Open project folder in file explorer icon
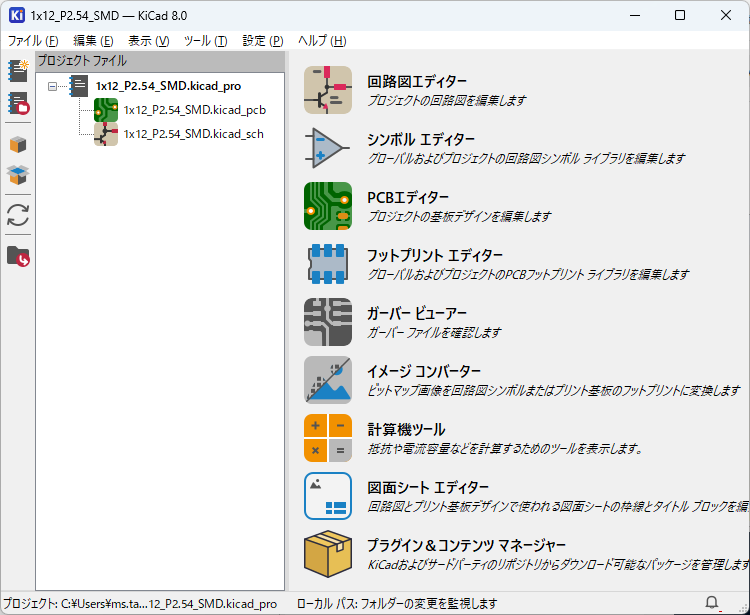Screen dimensions: 750x615 coord(17,256)
